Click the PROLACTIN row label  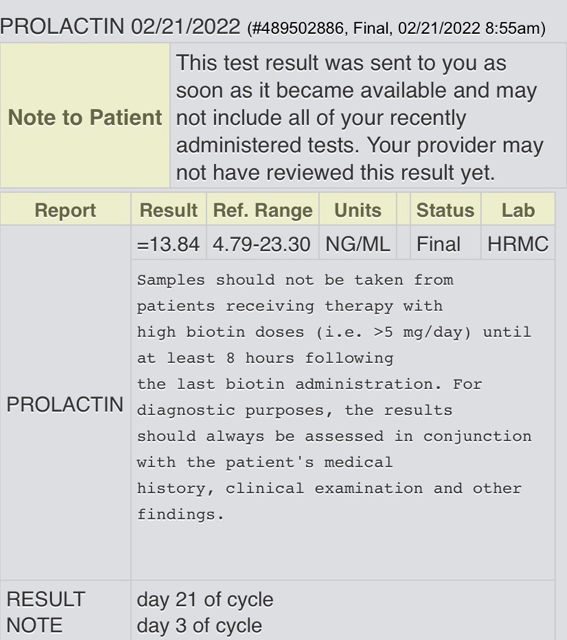[65, 404]
